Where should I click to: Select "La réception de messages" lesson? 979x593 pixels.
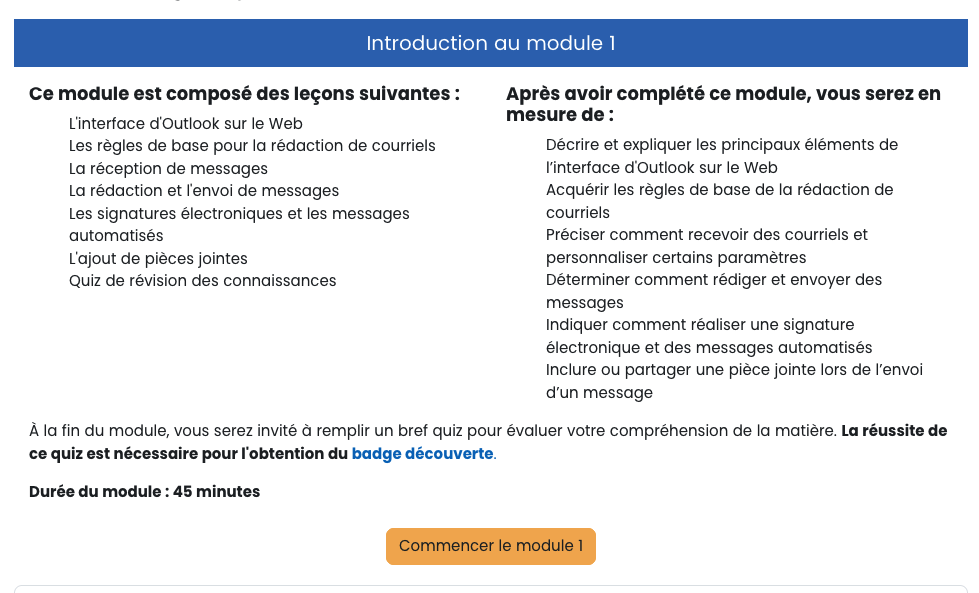coord(170,168)
